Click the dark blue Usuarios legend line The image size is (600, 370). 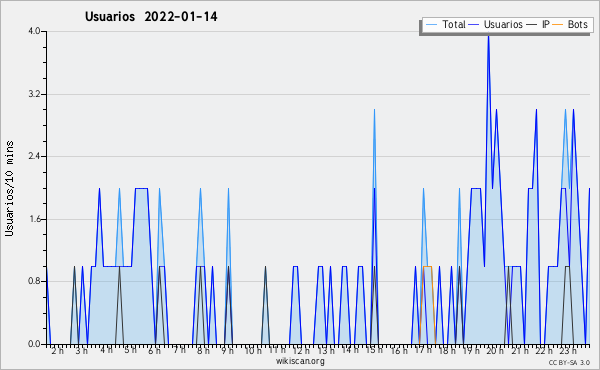point(474,25)
